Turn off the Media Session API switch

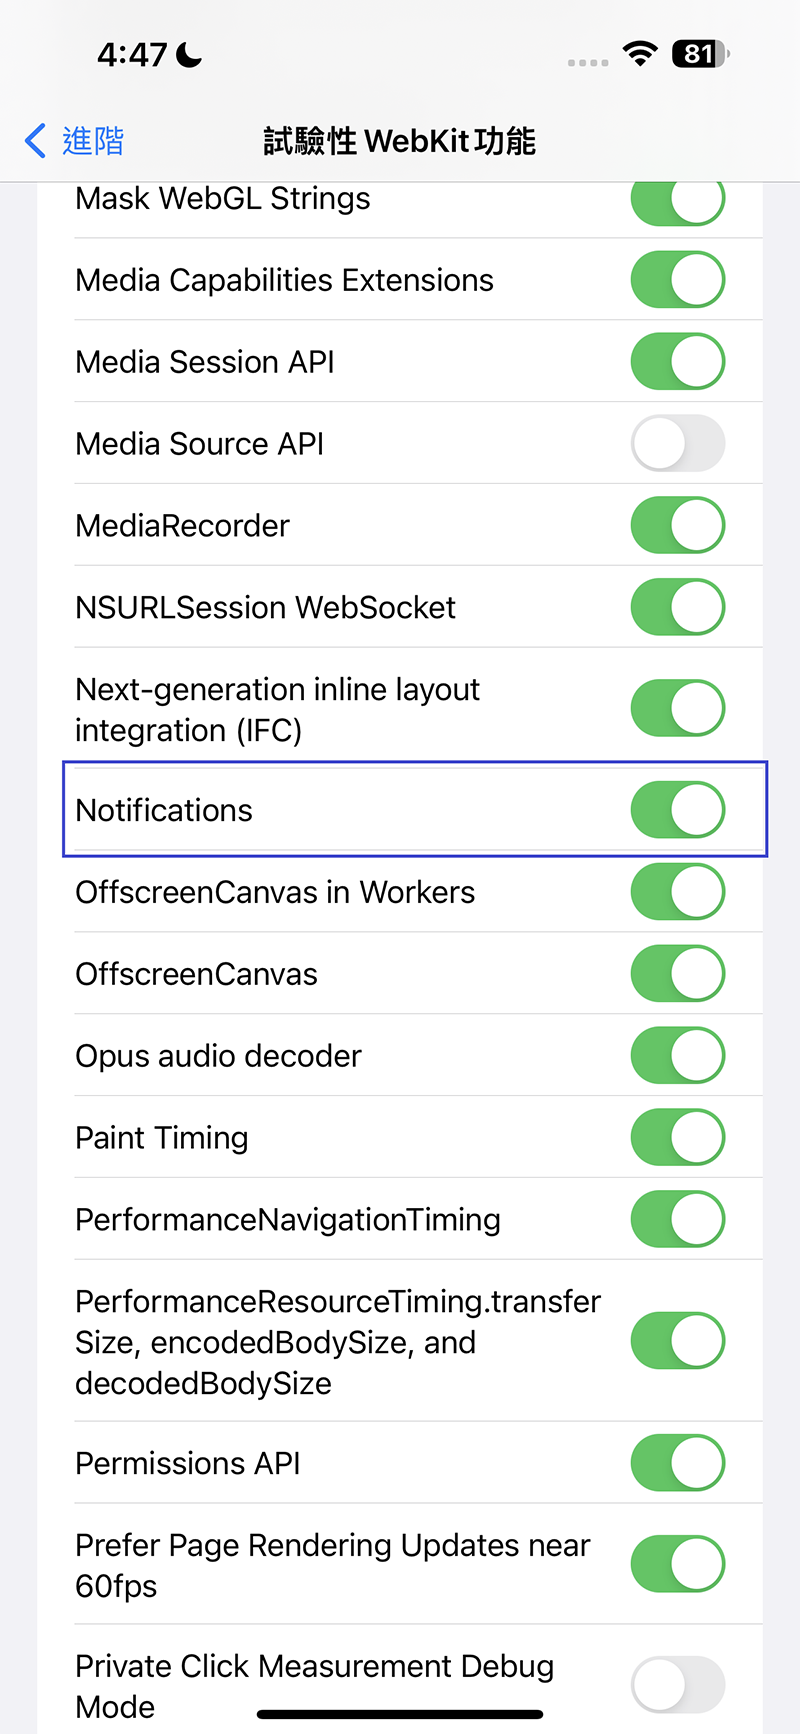click(x=677, y=361)
